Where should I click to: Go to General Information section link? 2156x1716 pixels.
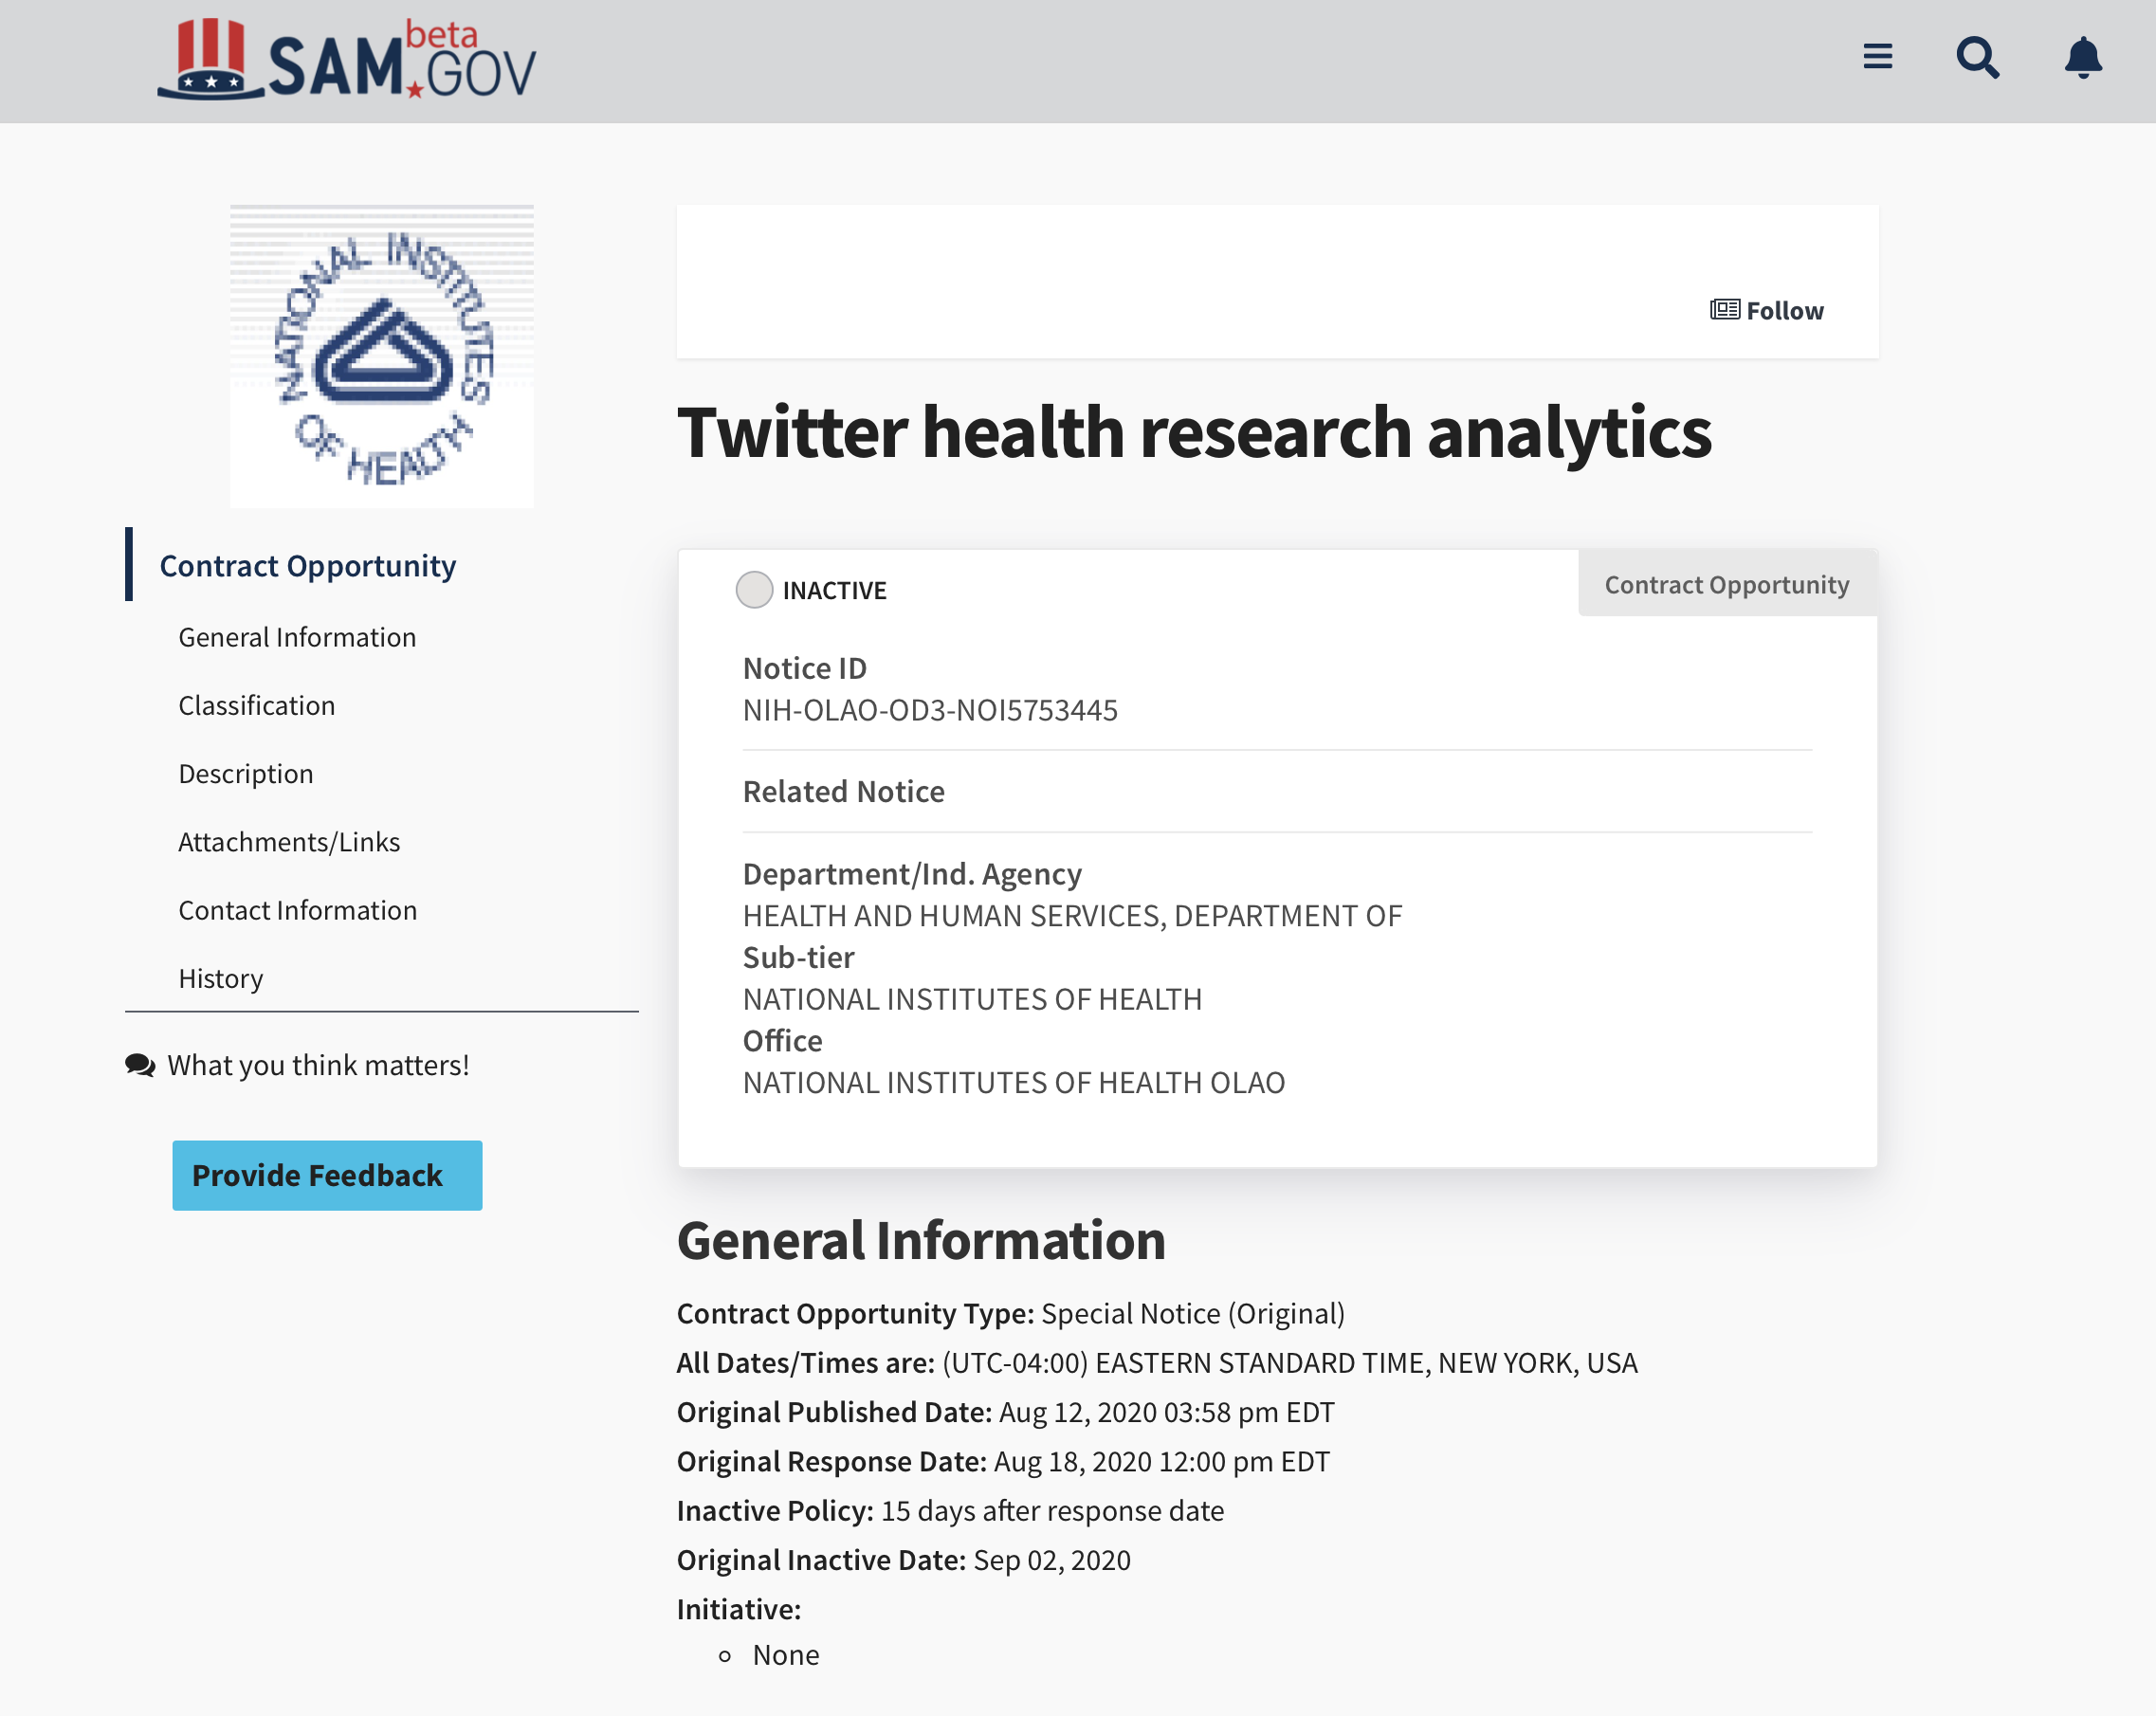coord(297,638)
